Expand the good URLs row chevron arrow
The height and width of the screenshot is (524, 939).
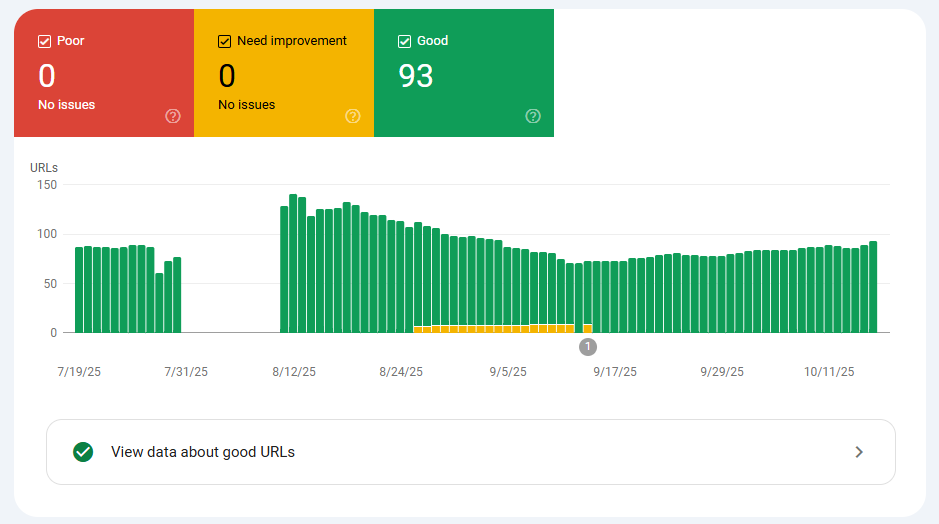(858, 452)
